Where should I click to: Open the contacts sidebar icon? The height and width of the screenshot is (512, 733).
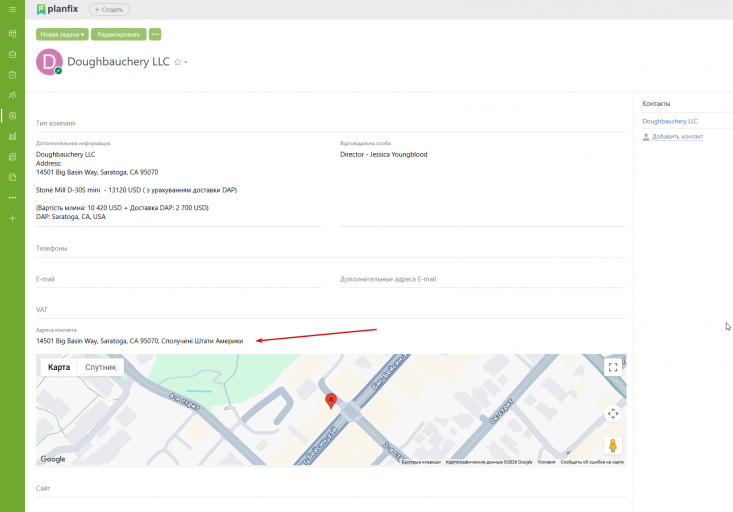(12, 115)
